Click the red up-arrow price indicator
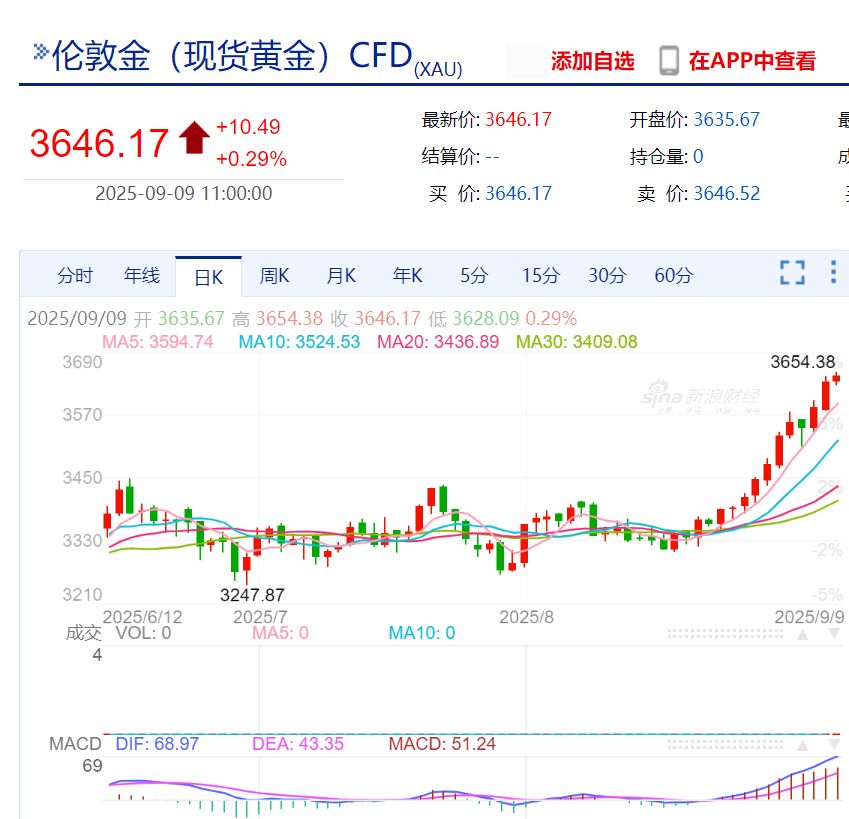Viewport: 849px width, 819px height. point(194,139)
